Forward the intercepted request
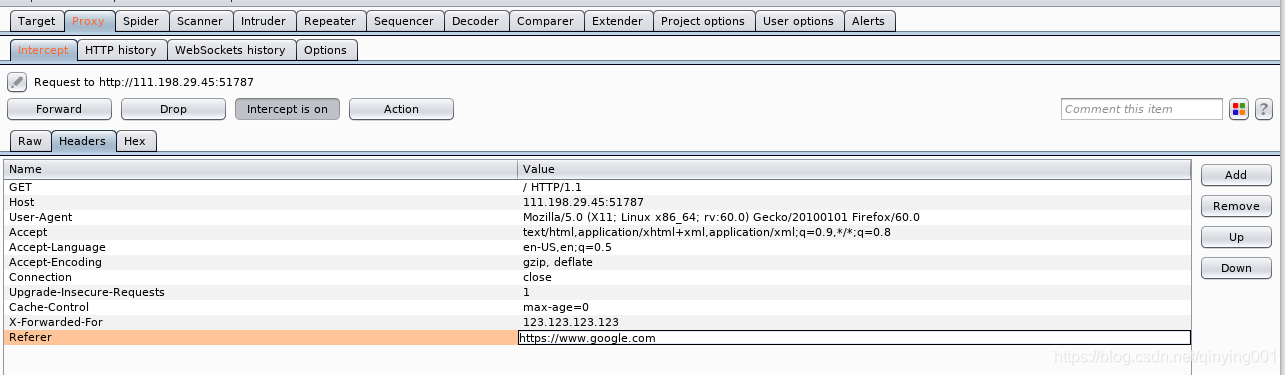This screenshot has width=1285, height=375. coord(59,109)
